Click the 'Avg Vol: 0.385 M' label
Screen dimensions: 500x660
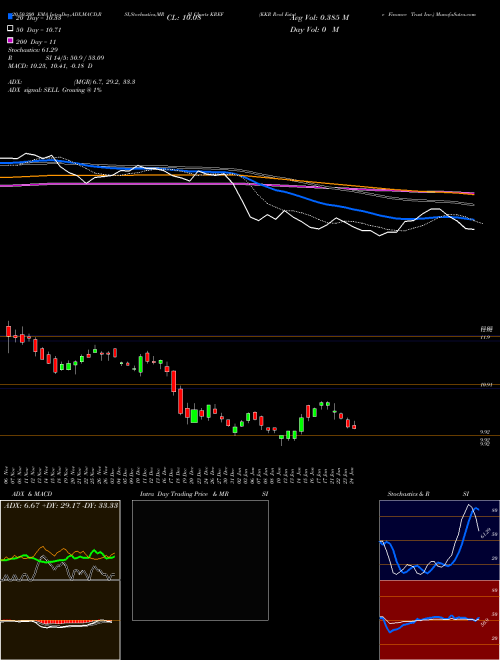[x=319, y=18]
